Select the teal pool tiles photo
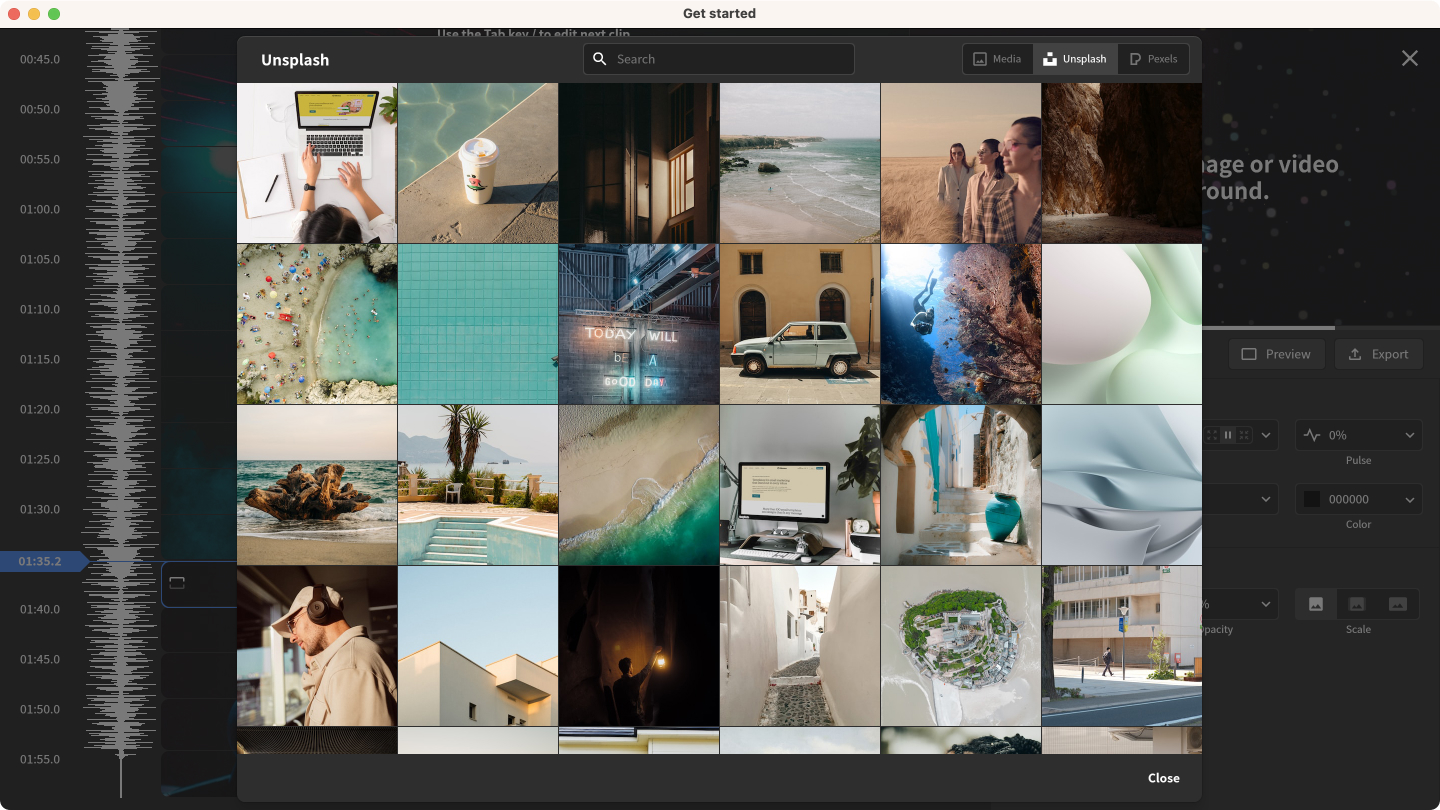 (x=478, y=324)
